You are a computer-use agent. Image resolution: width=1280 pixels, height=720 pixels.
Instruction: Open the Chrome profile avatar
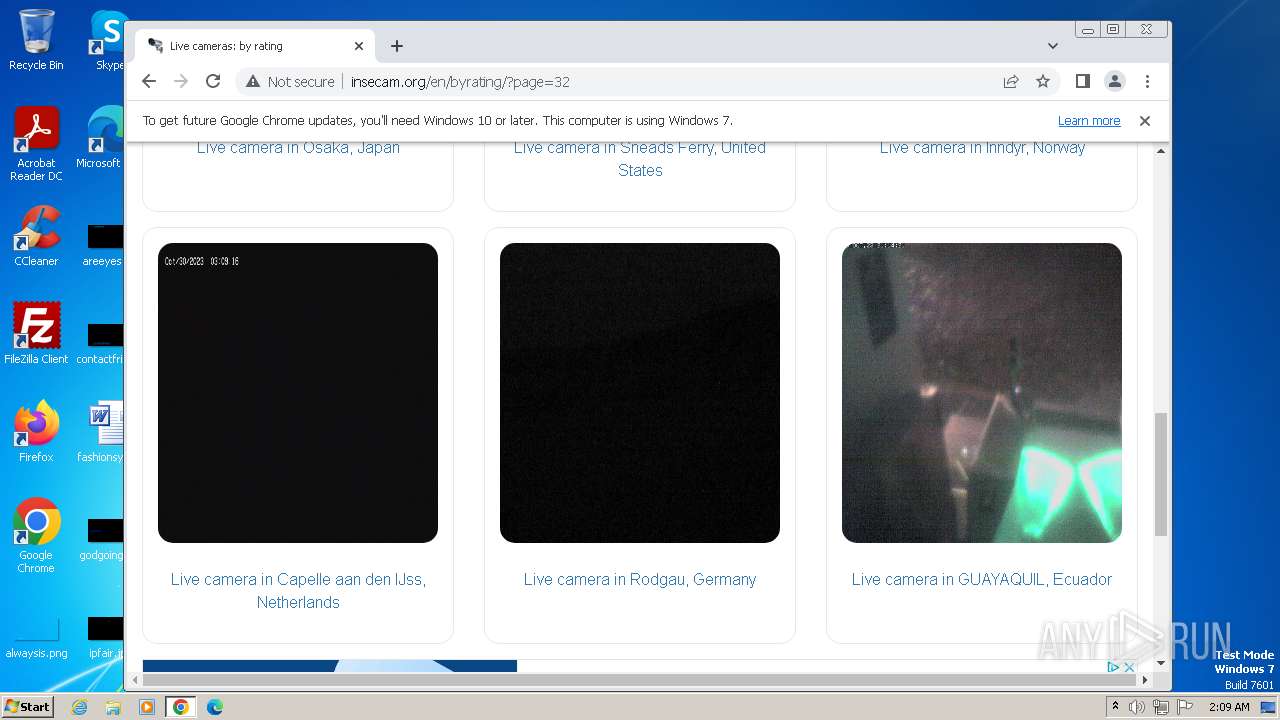tap(1115, 81)
